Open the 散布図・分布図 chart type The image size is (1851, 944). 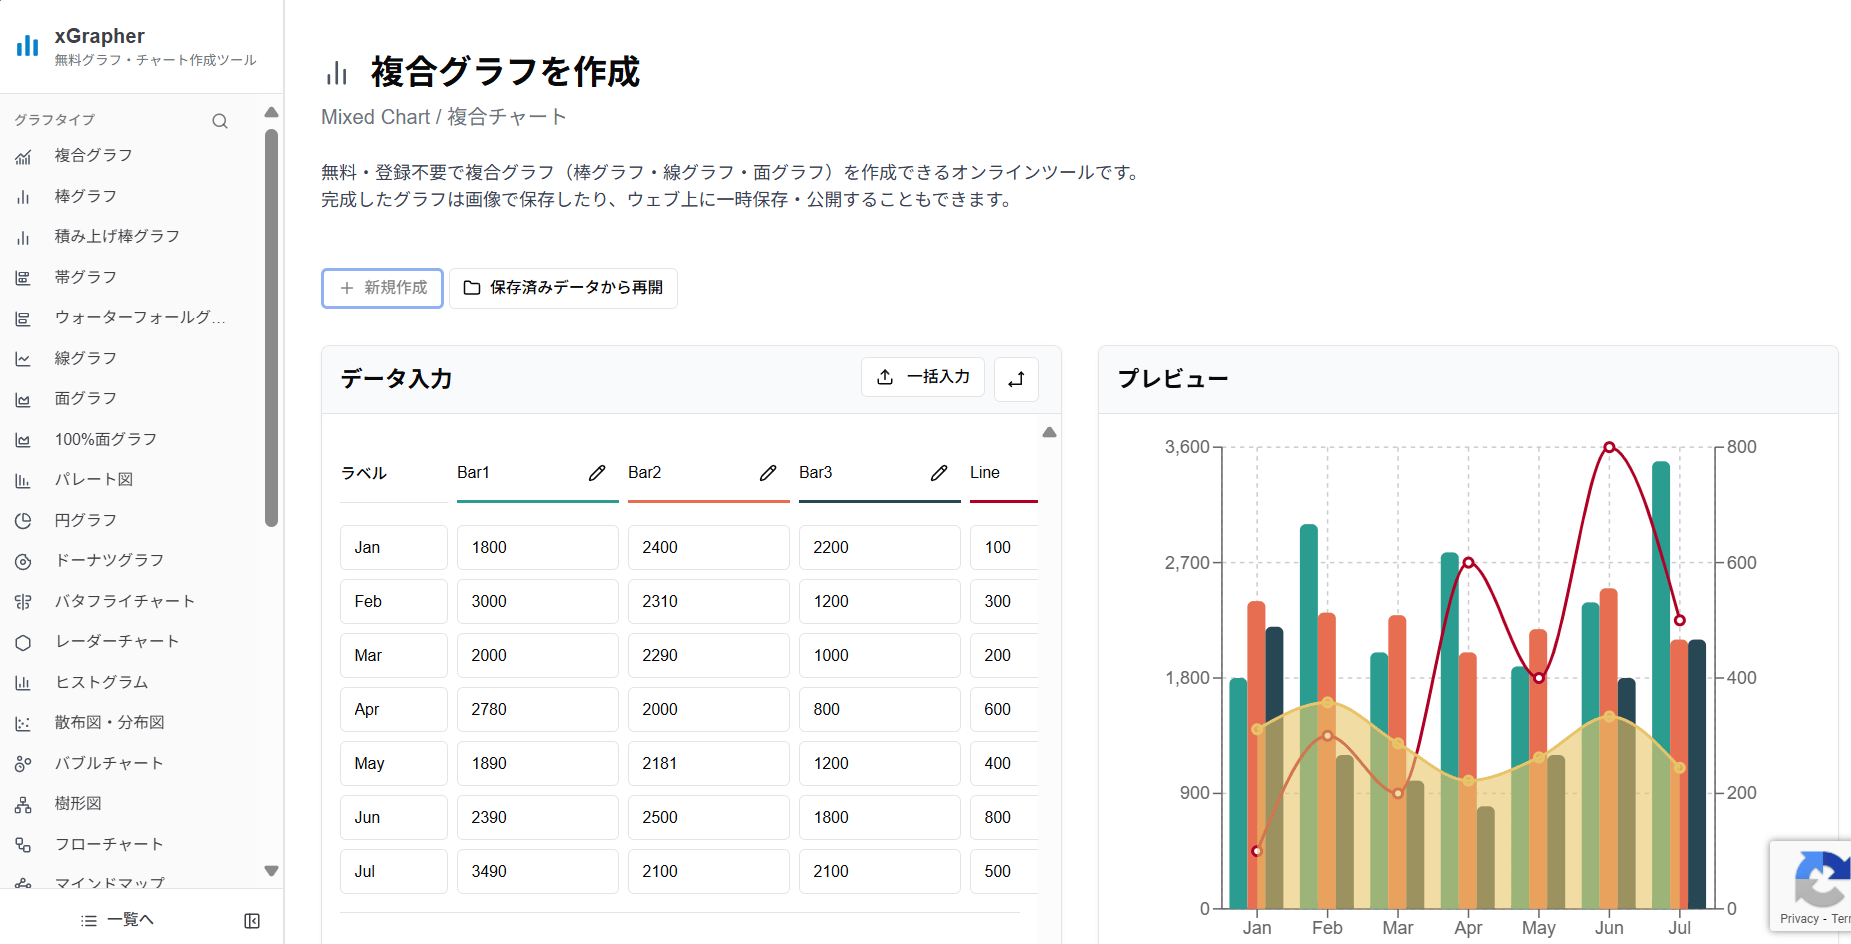click(x=108, y=722)
